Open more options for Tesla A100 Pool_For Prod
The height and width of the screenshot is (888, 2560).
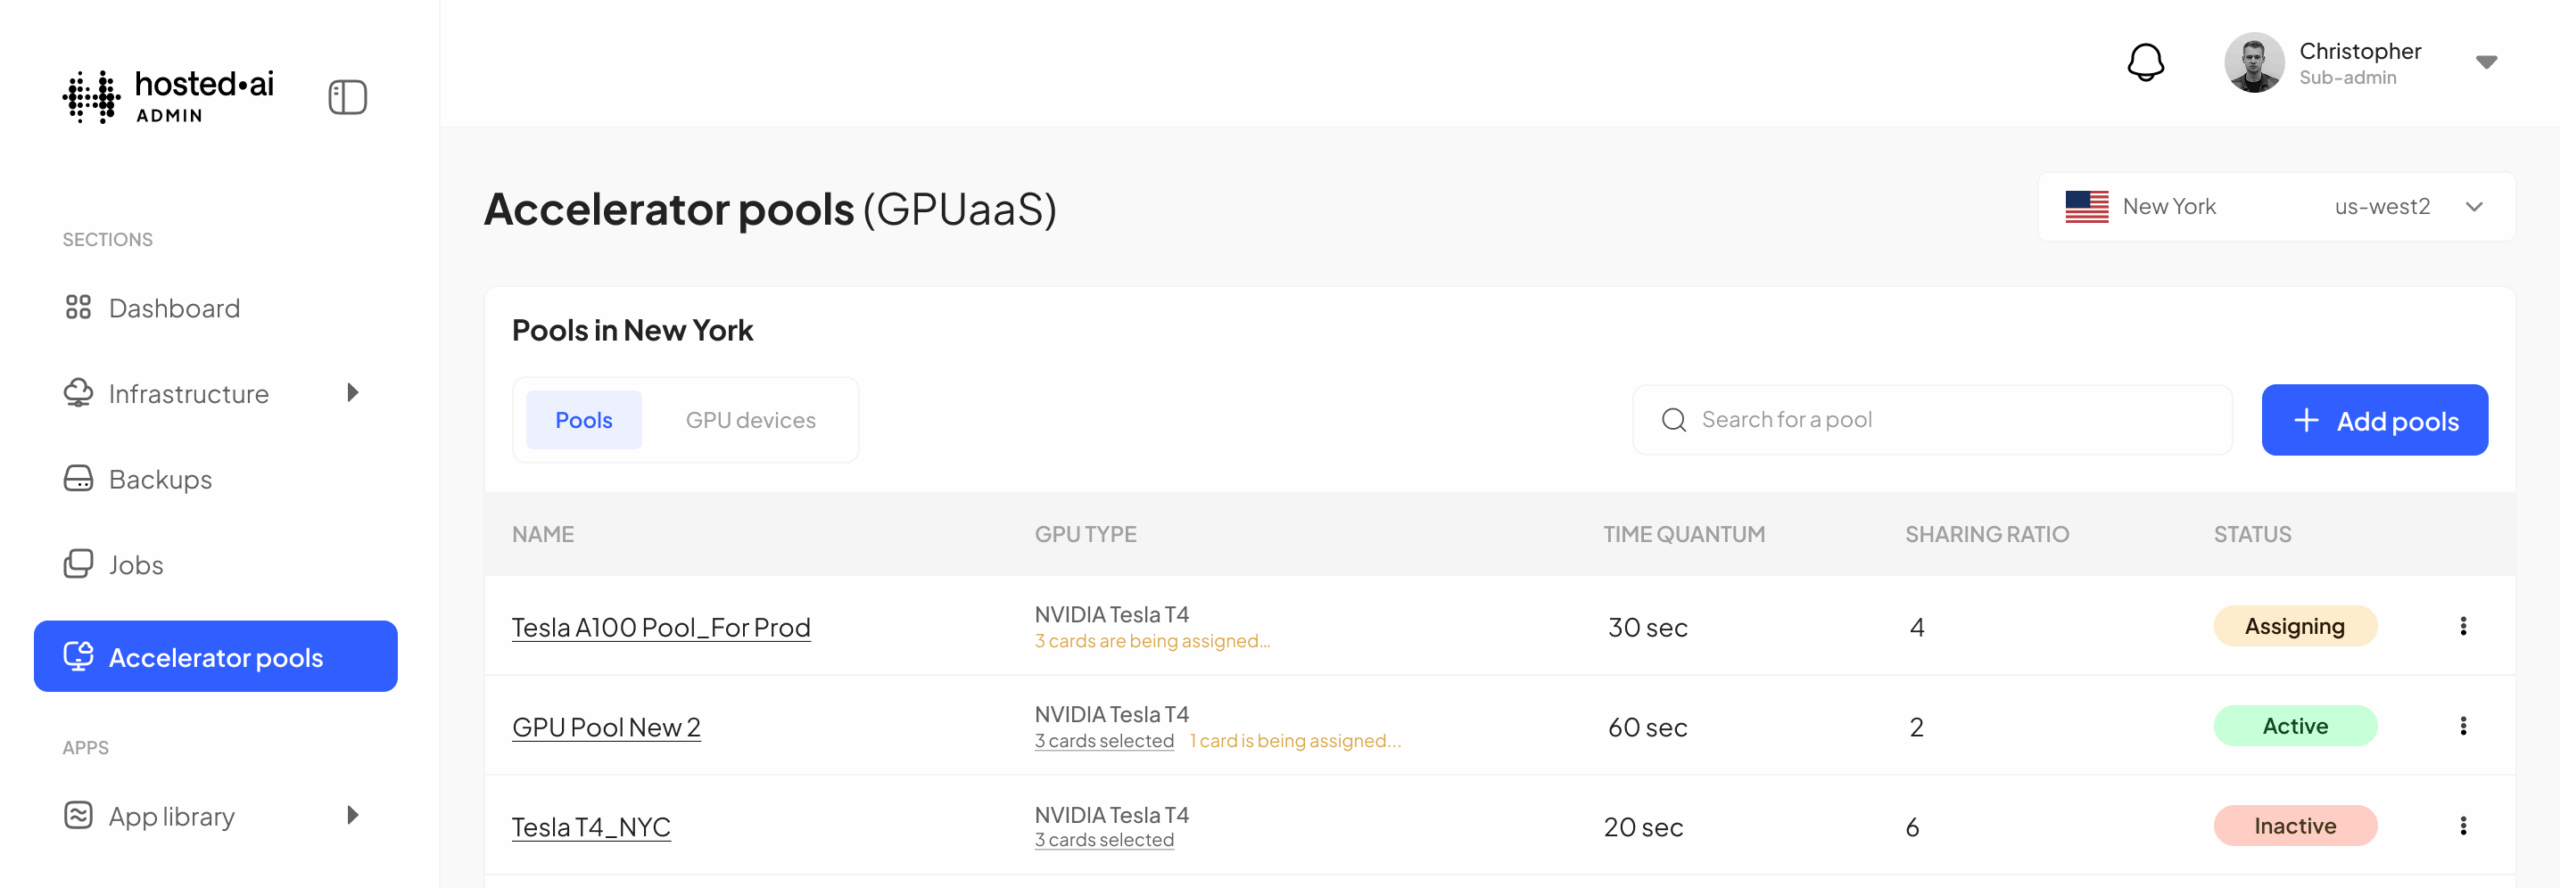2463,626
